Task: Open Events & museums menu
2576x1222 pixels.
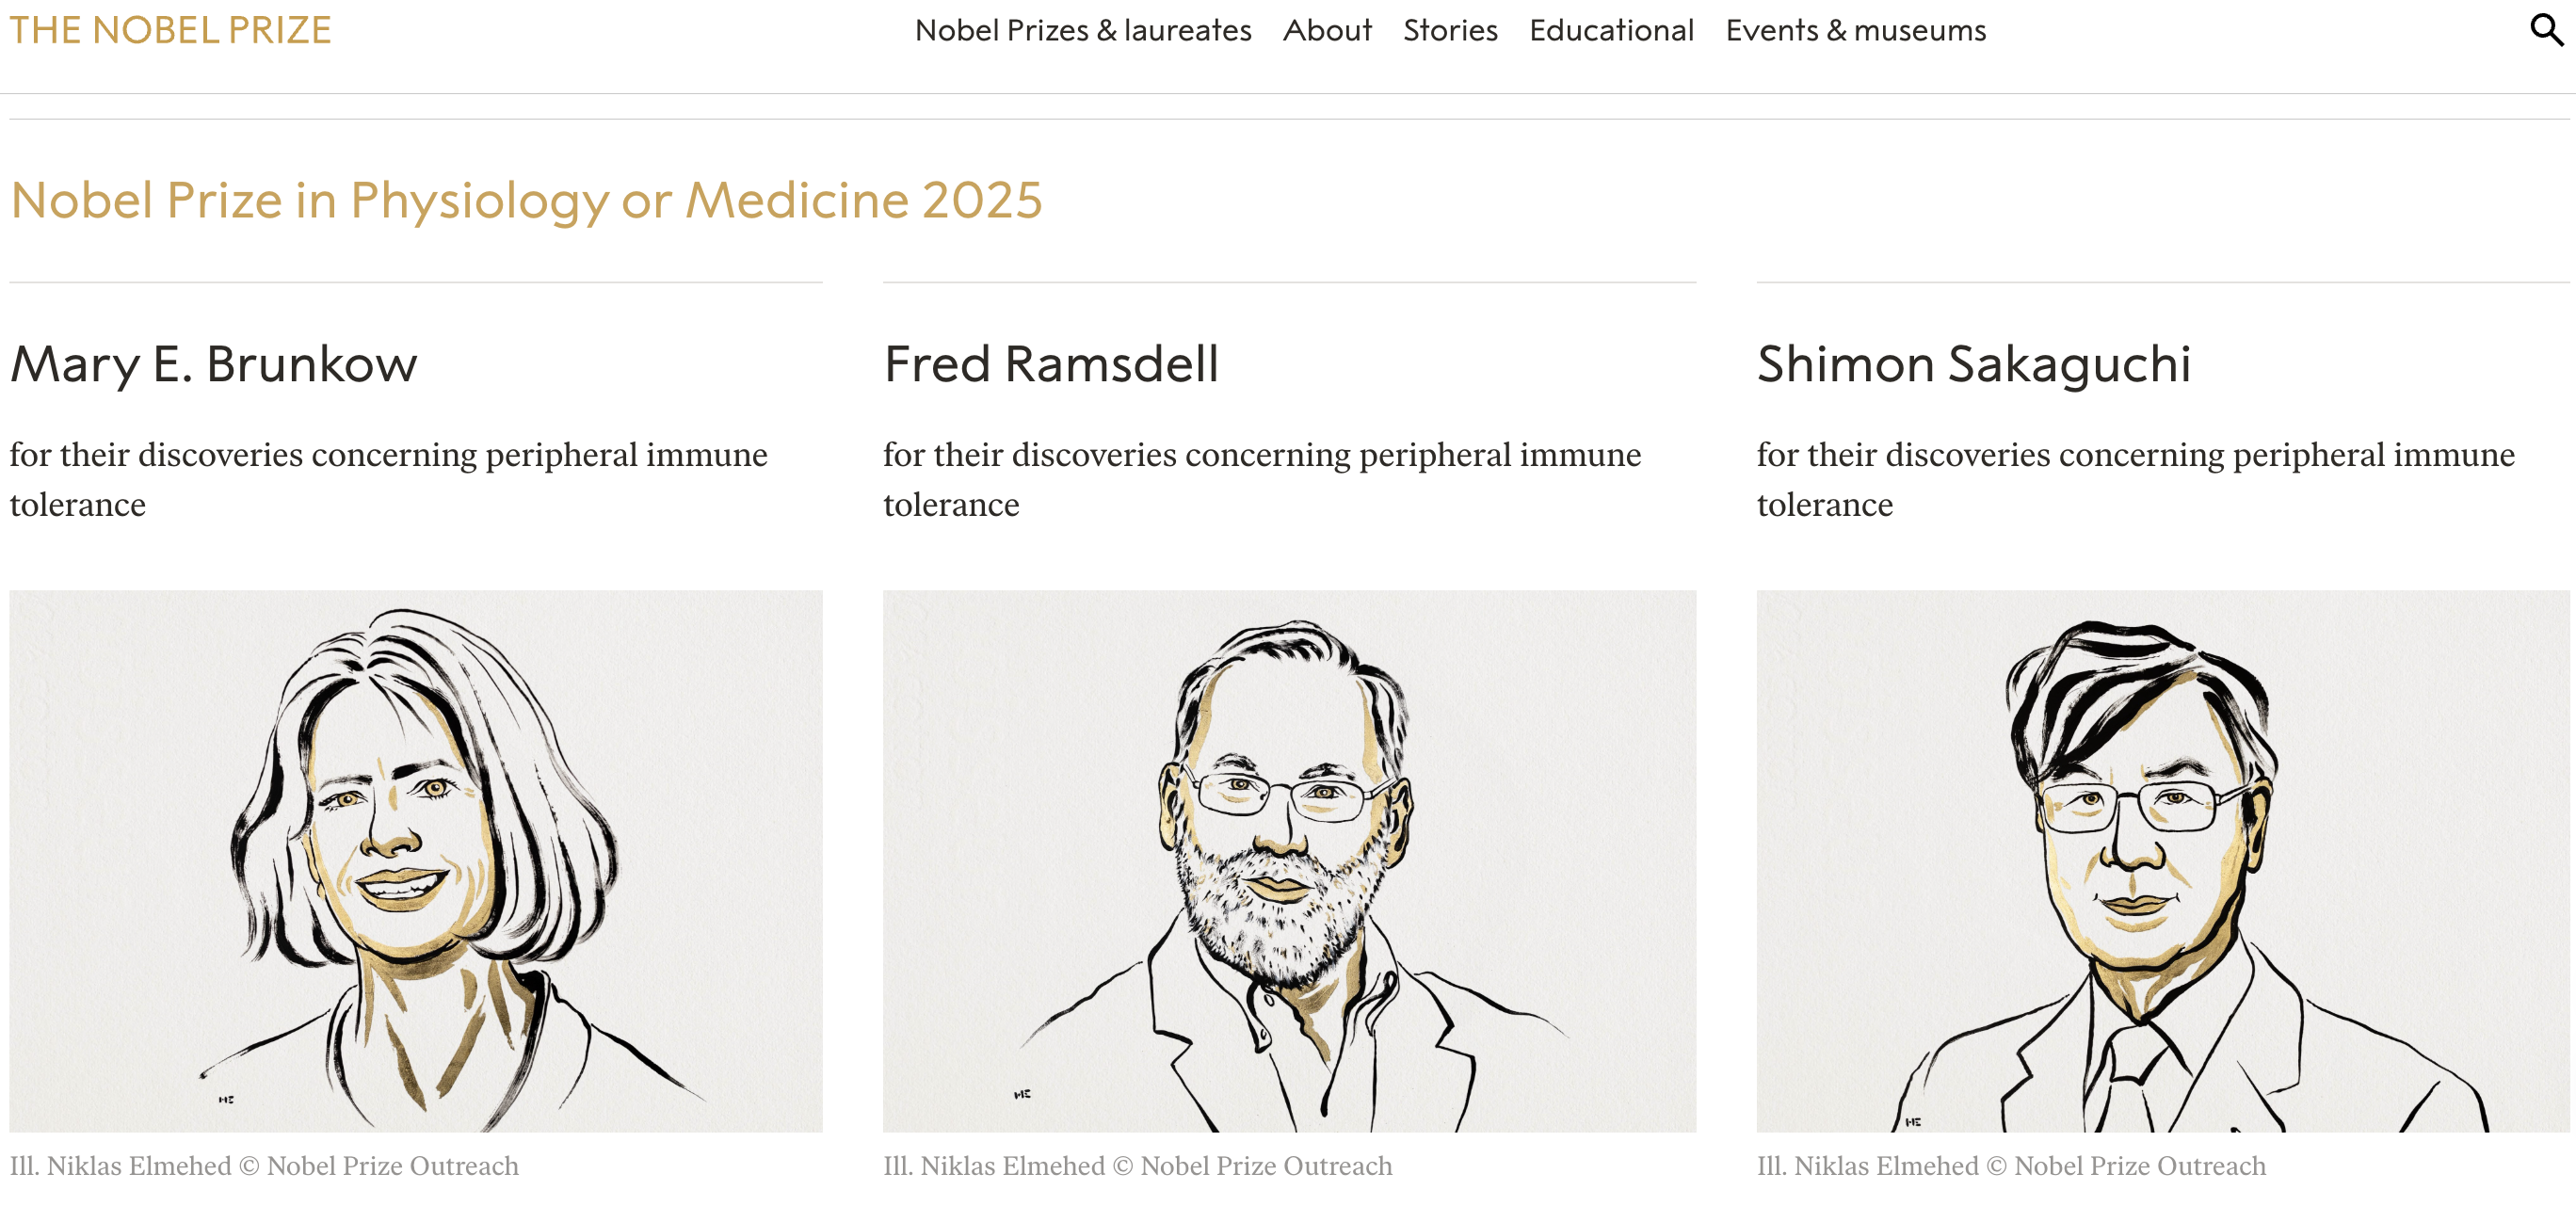Action: click(x=1855, y=30)
